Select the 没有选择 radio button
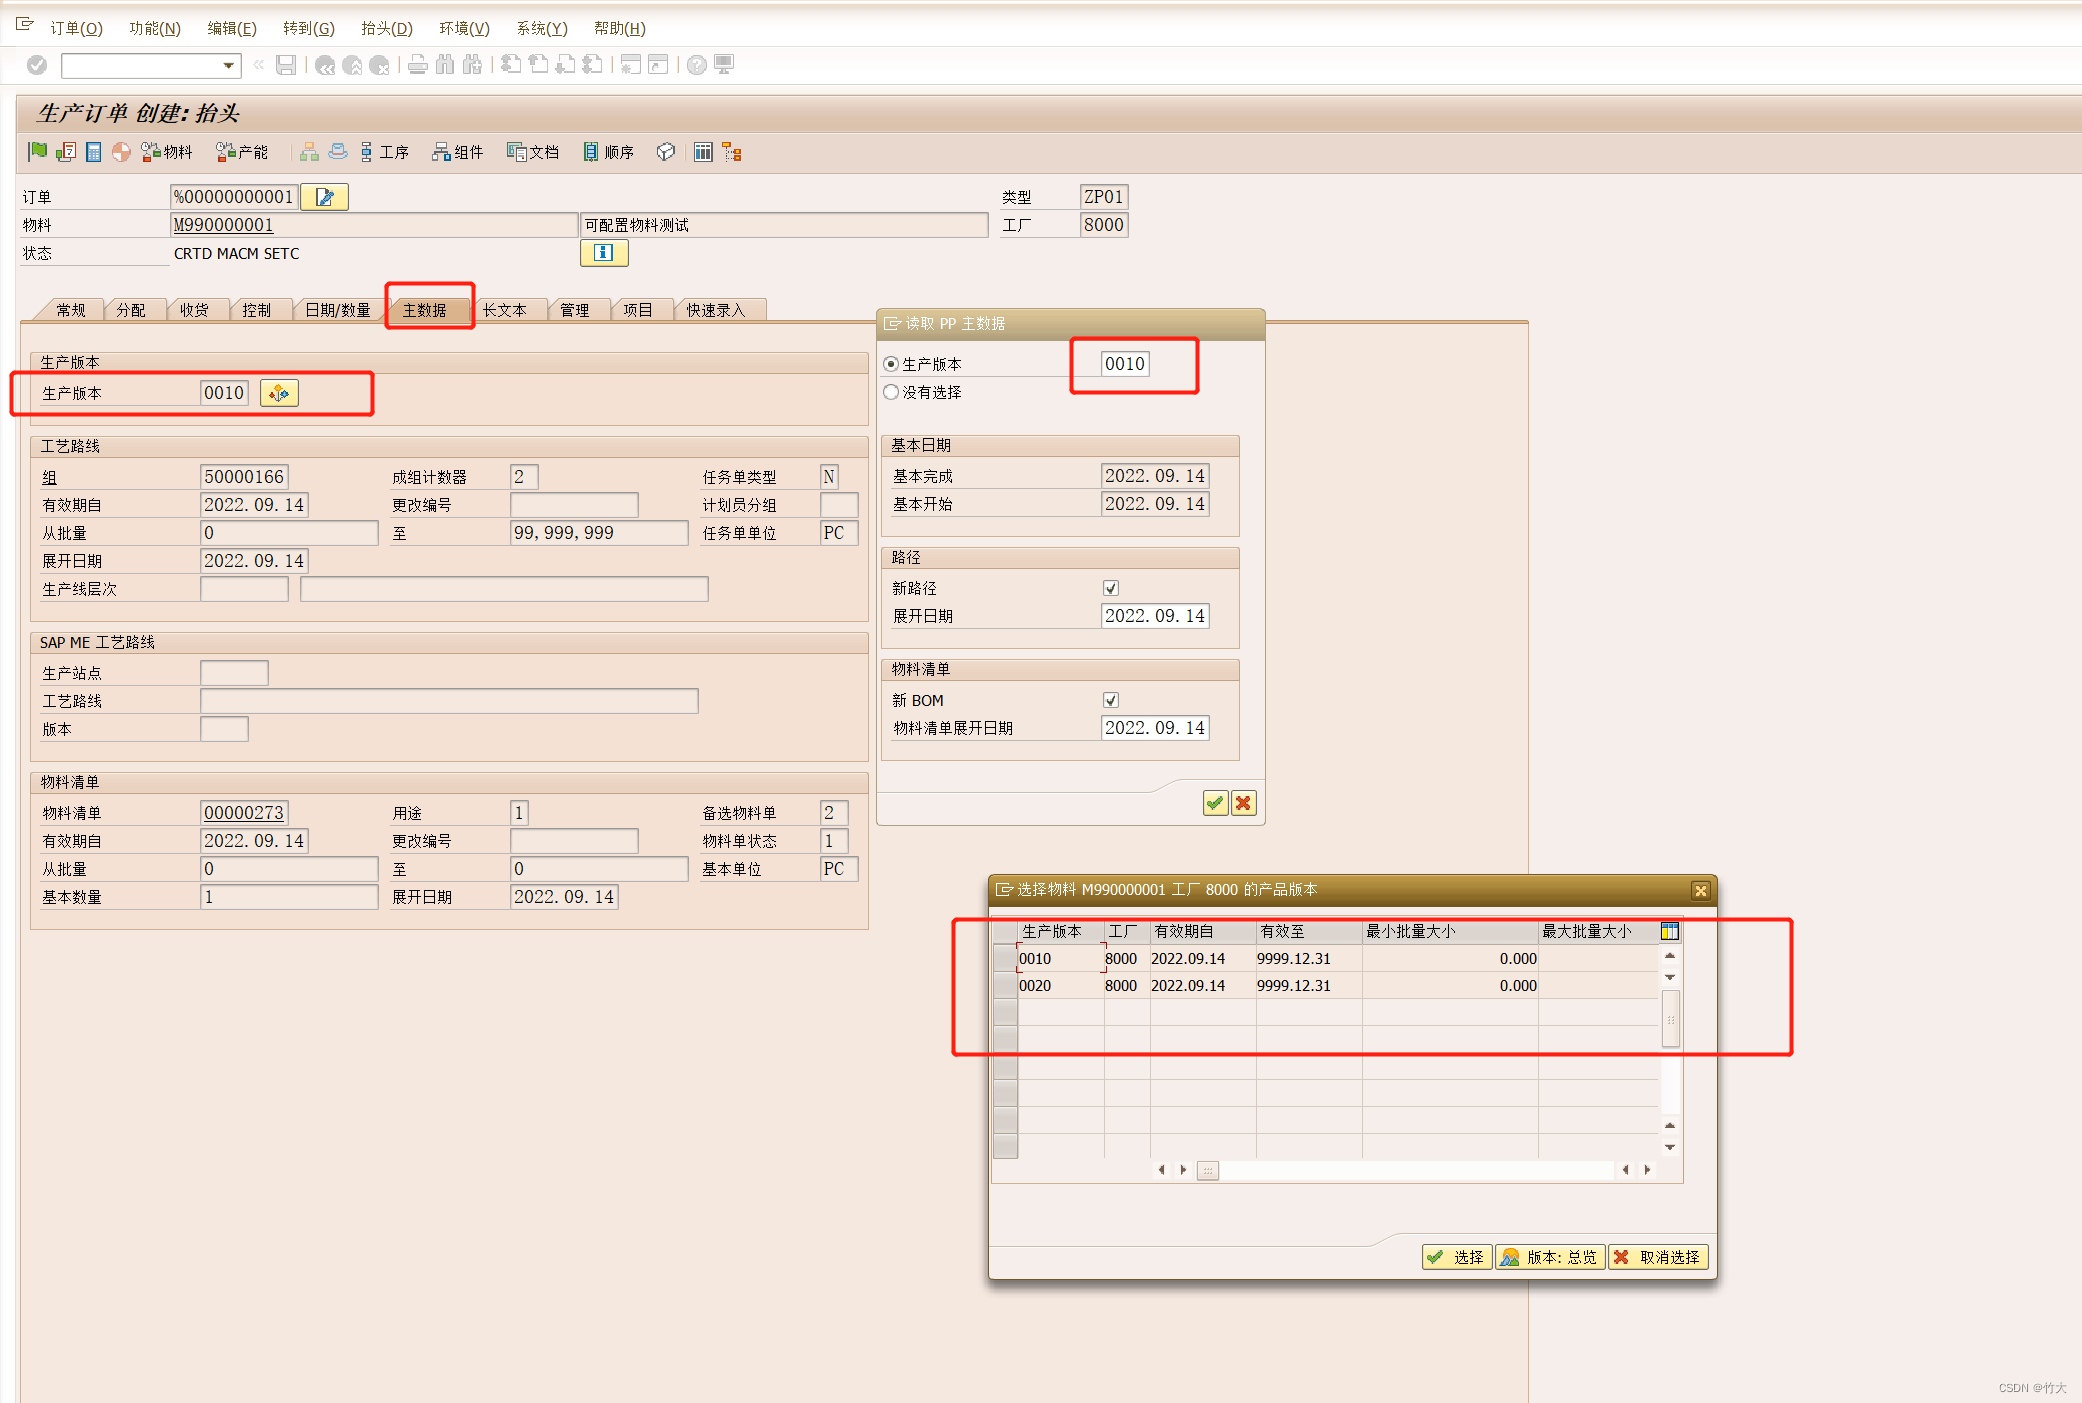The height and width of the screenshot is (1403, 2082). [891, 392]
